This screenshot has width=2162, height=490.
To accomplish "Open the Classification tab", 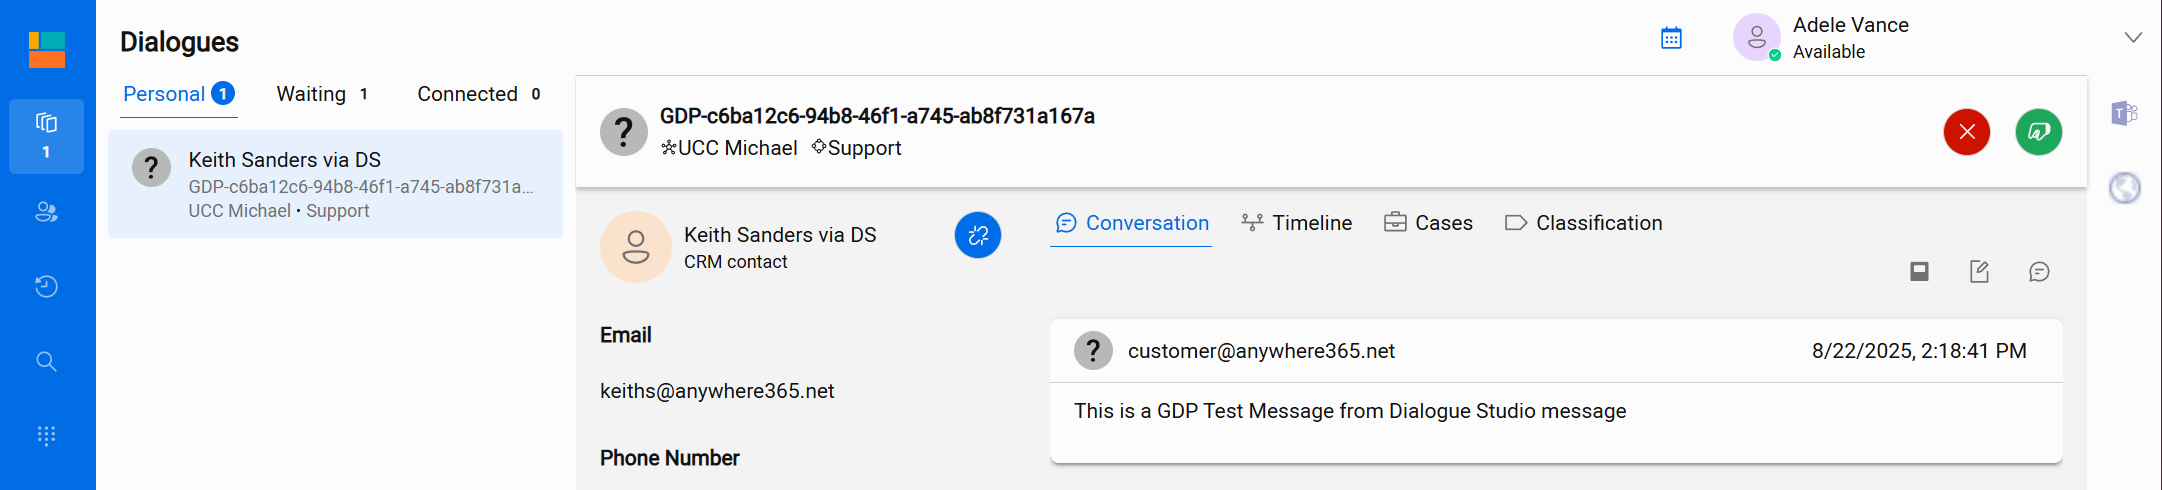I will point(1583,223).
